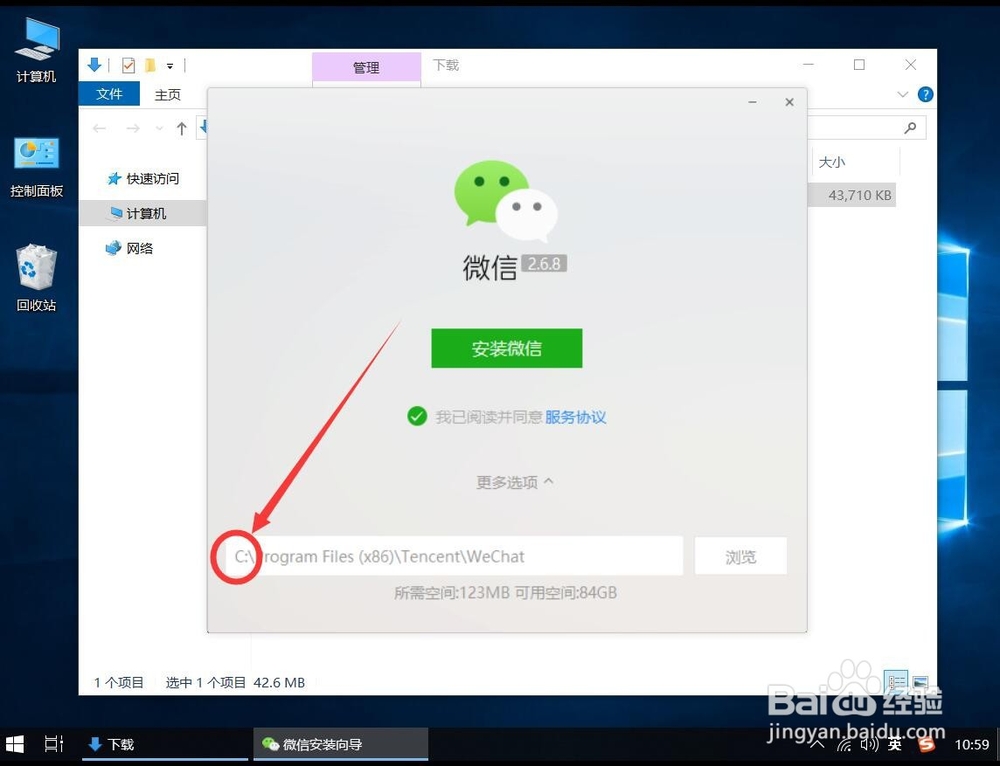Click the 大小 column header
The image size is (1000, 766).
coord(832,162)
